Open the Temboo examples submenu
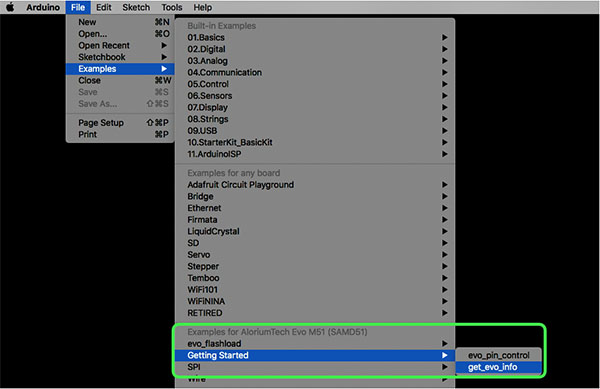This screenshot has width=600, height=389. tap(315, 278)
